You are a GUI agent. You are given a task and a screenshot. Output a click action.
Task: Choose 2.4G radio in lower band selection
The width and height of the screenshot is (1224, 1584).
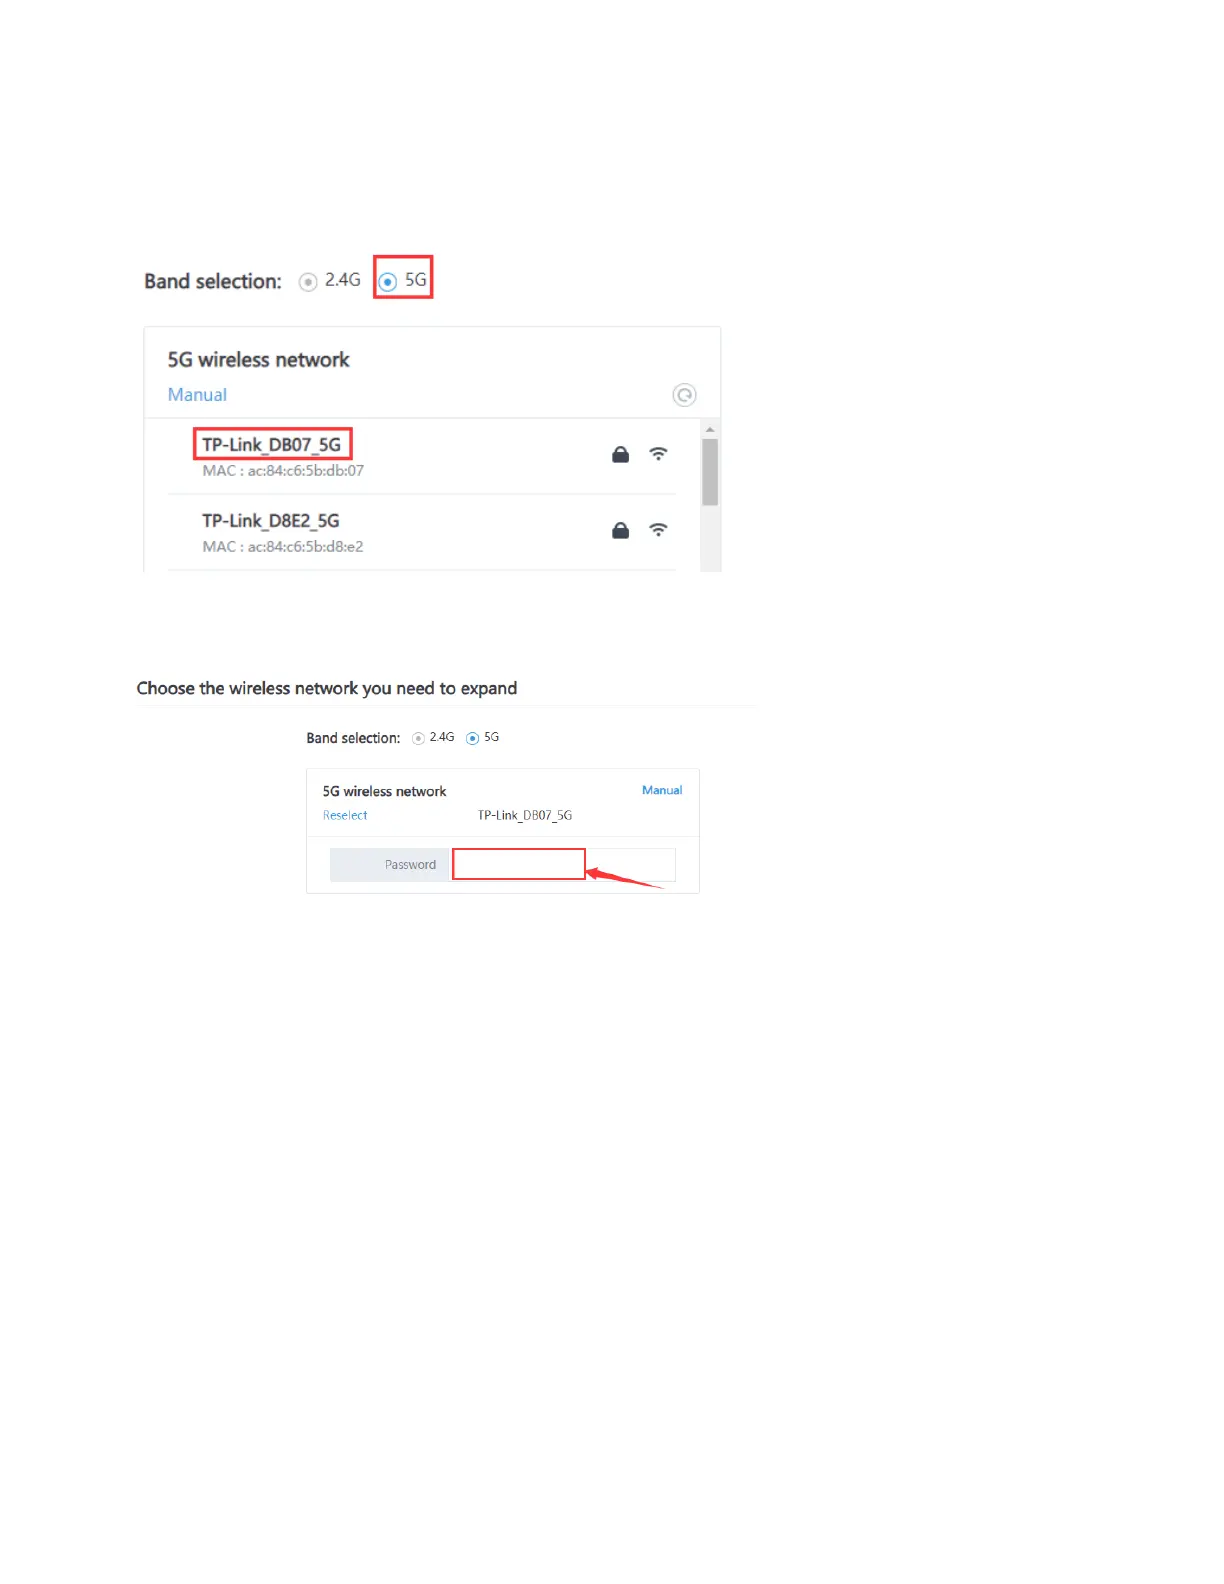pos(418,738)
